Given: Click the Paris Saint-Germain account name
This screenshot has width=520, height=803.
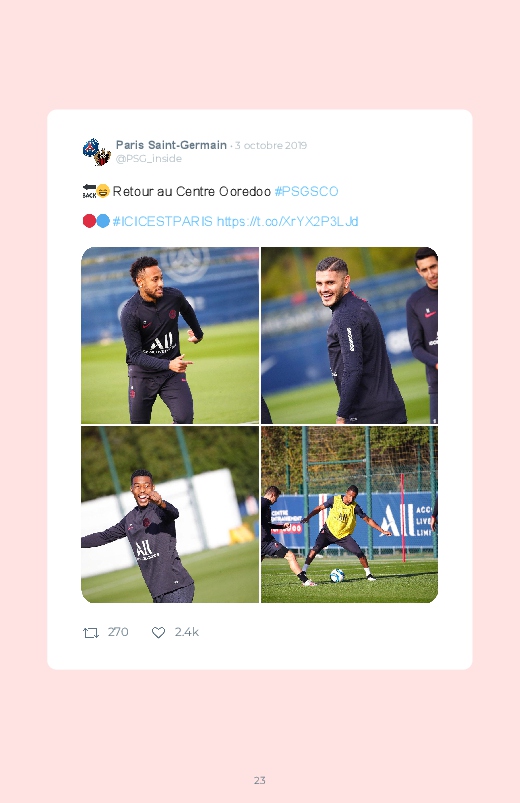Looking at the screenshot, I should [171, 145].
